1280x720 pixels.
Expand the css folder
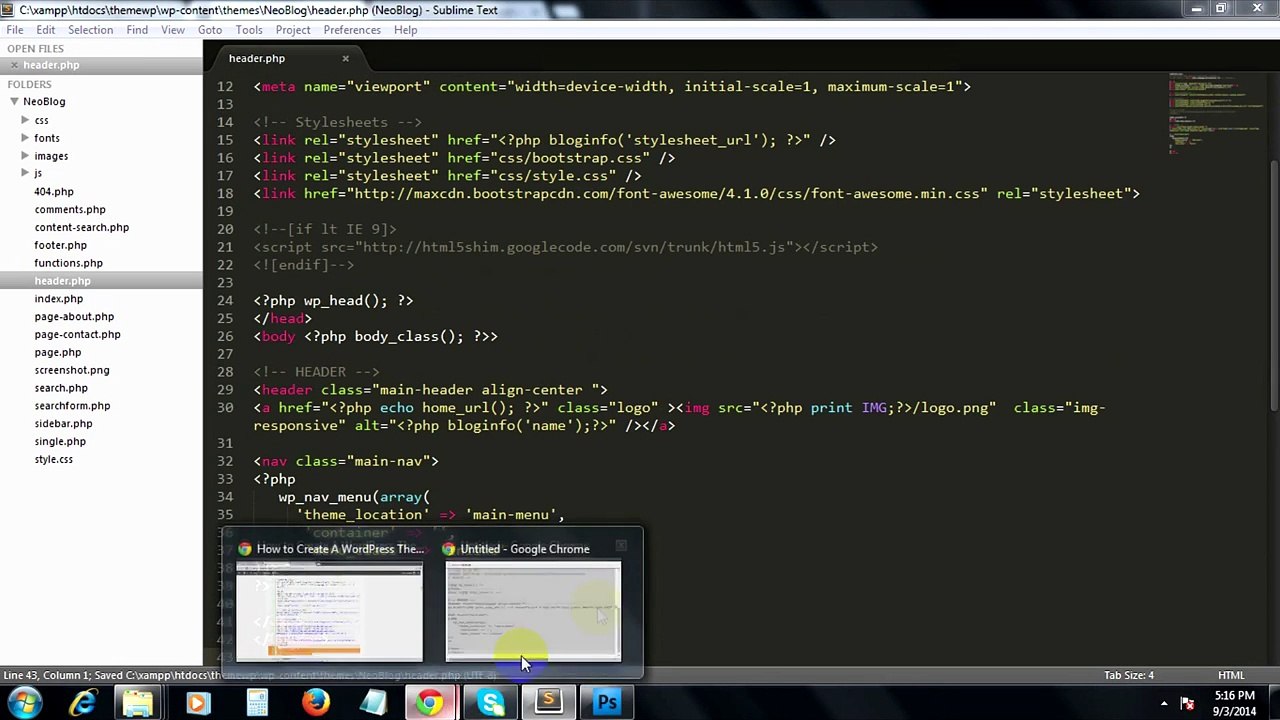point(25,120)
